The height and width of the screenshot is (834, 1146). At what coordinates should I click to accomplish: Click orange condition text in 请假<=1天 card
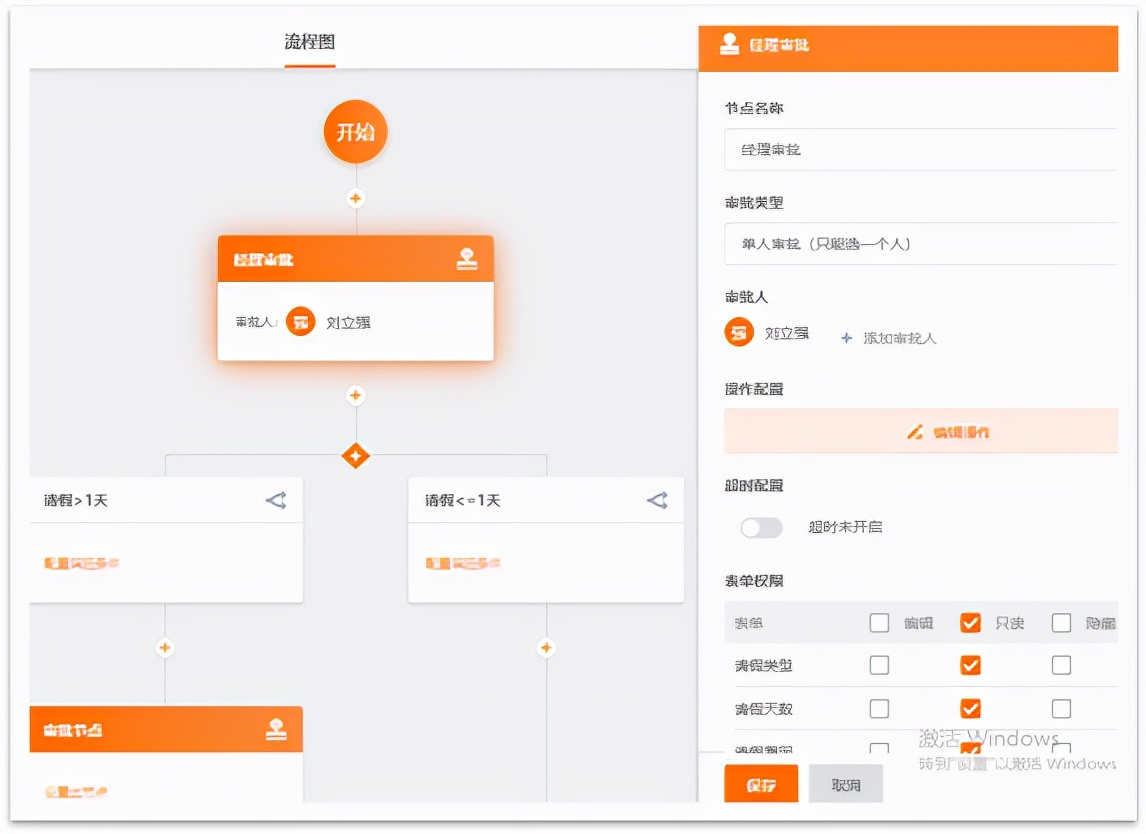463,563
